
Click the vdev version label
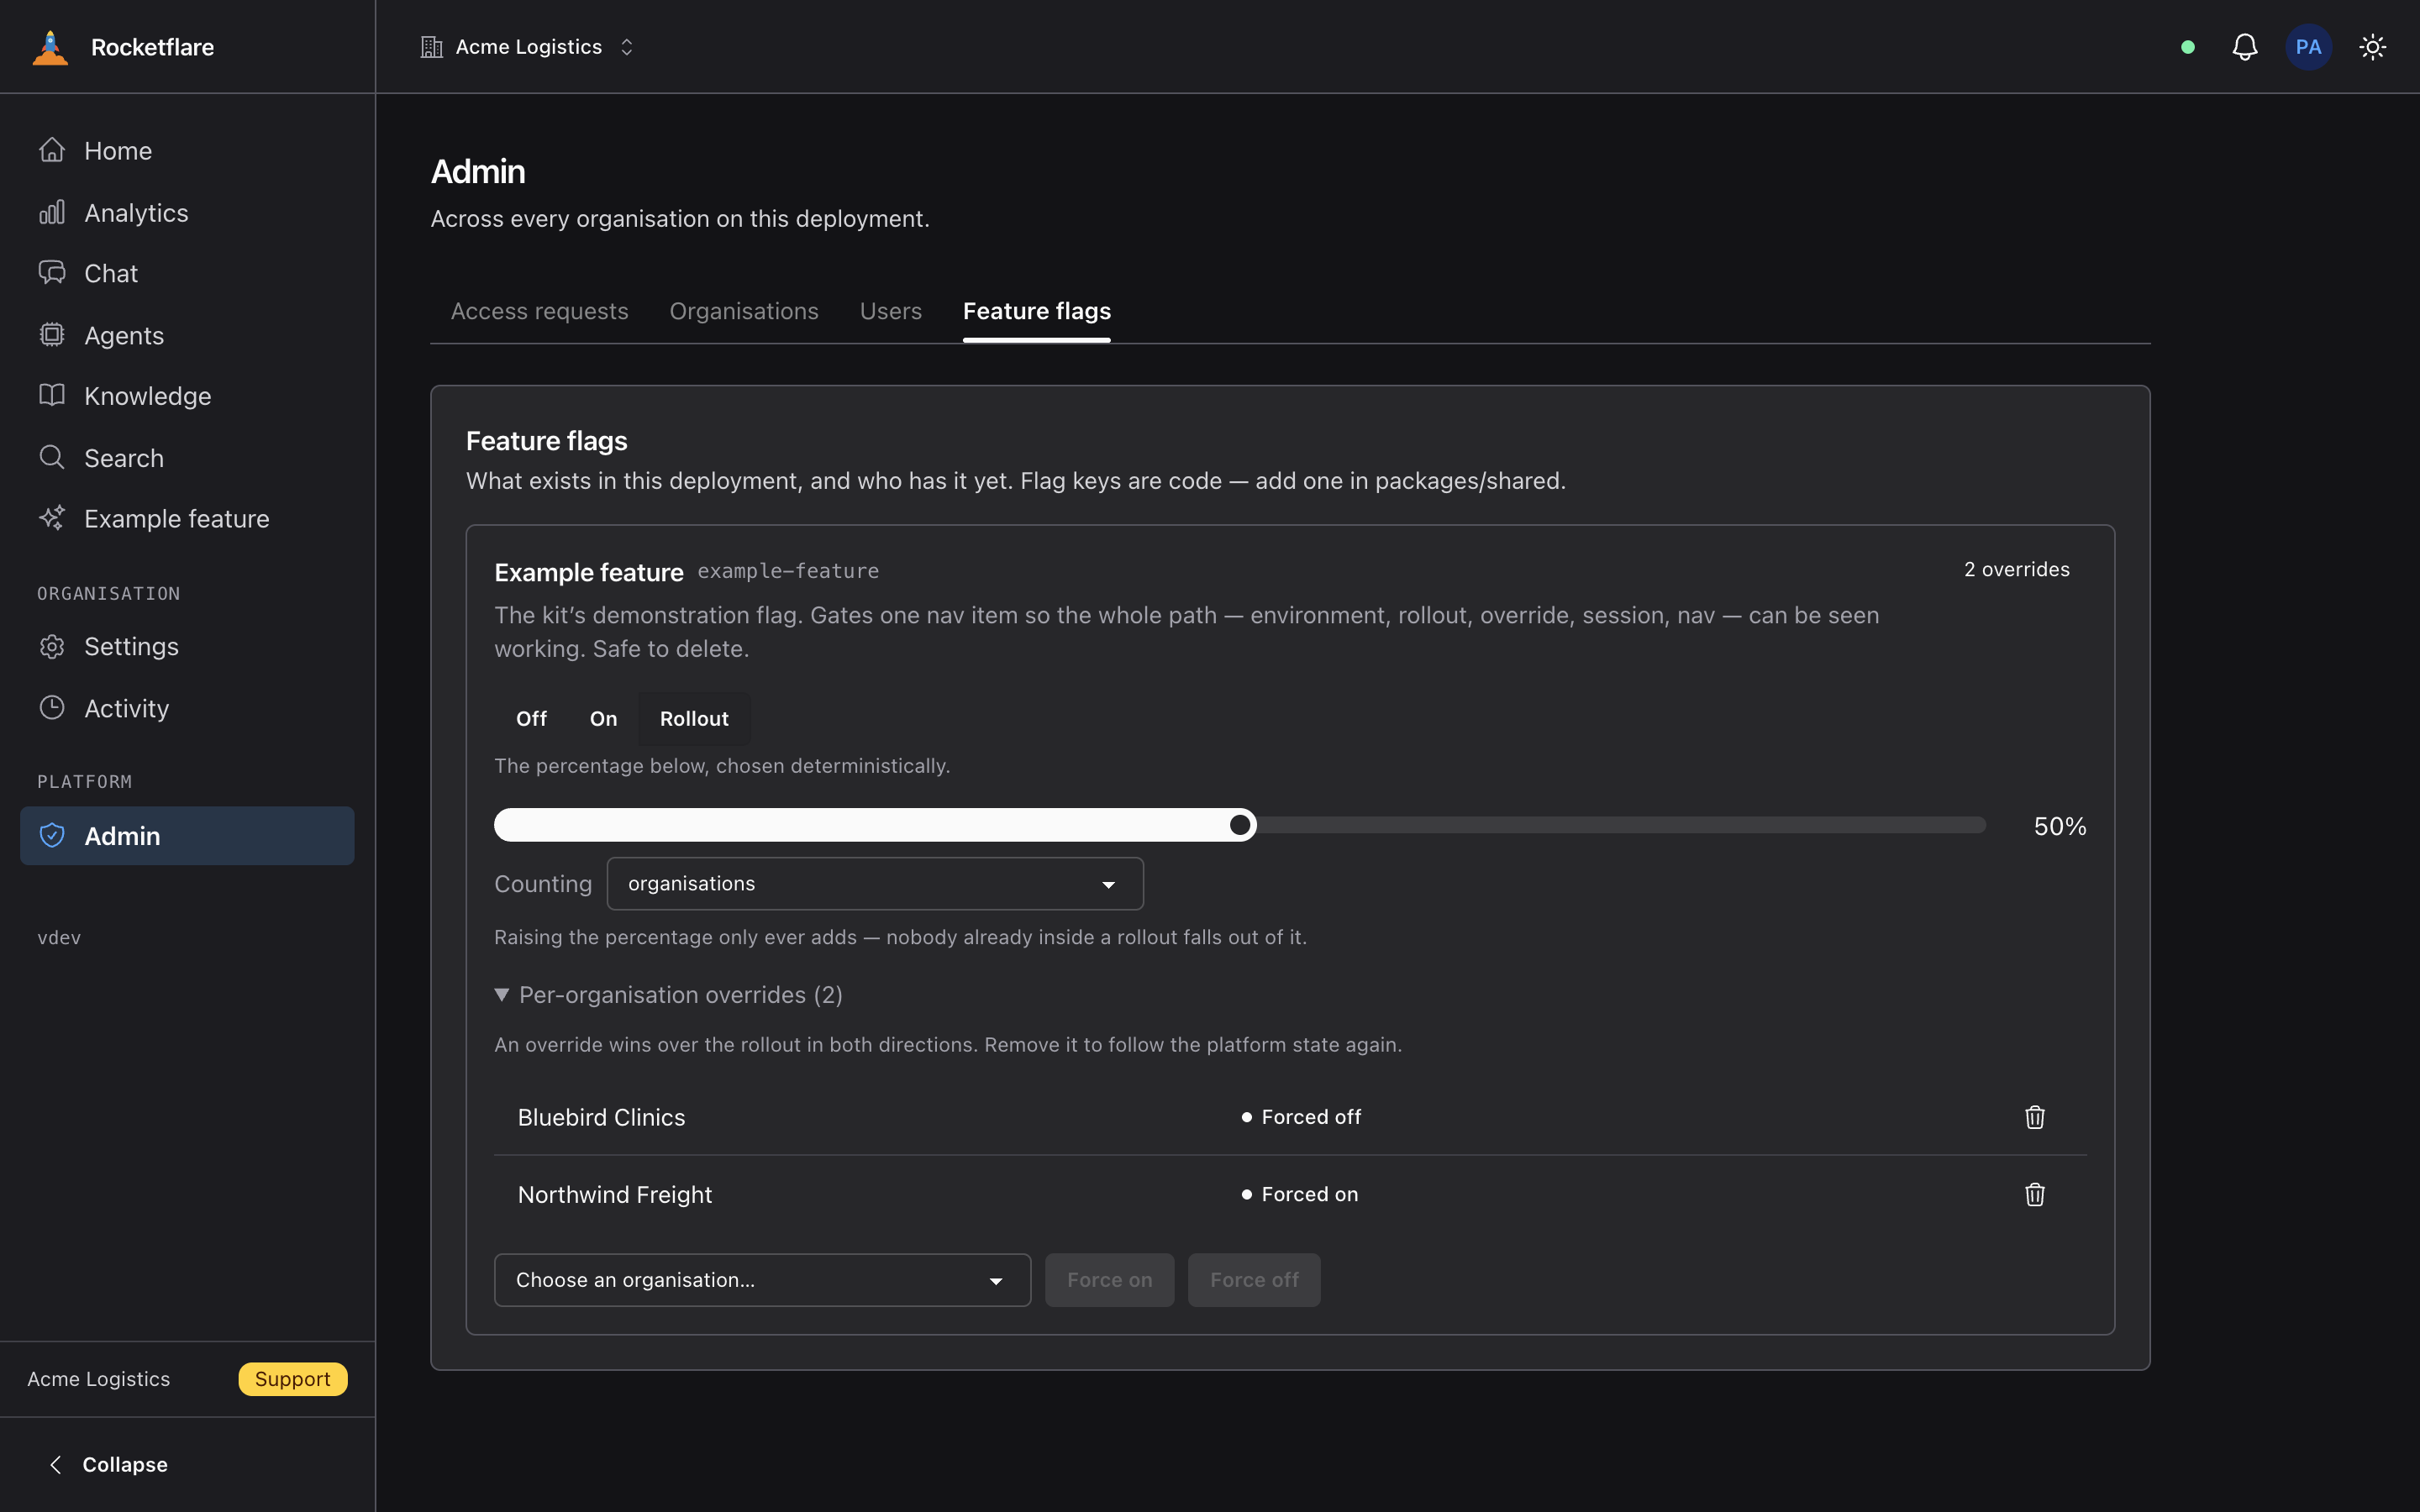(59, 938)
